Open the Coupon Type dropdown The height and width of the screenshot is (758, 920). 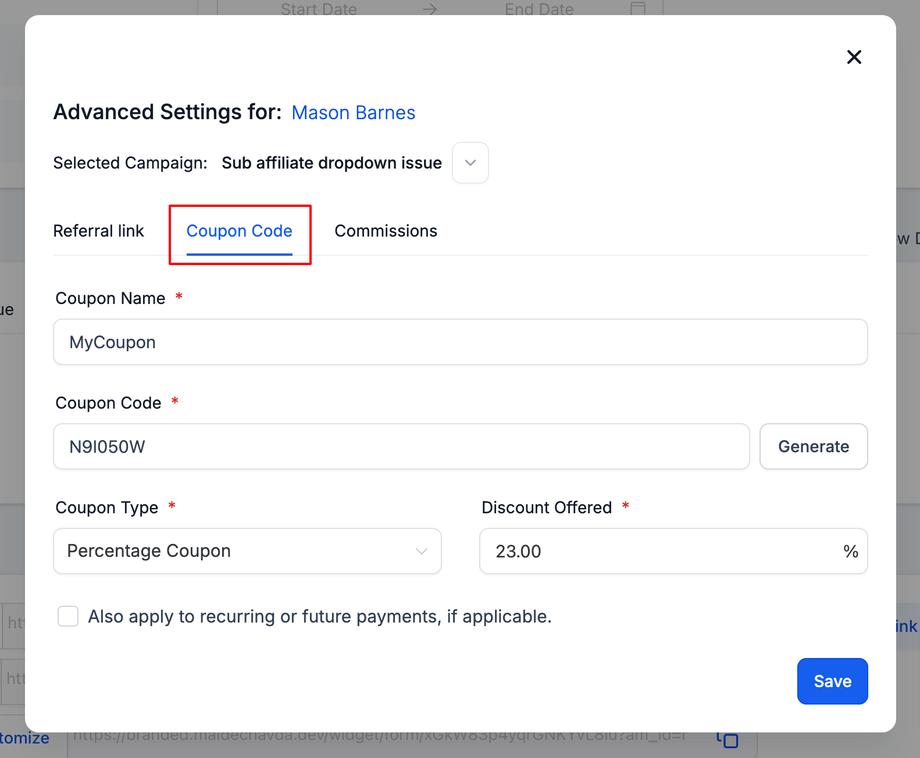pos(247,551)
